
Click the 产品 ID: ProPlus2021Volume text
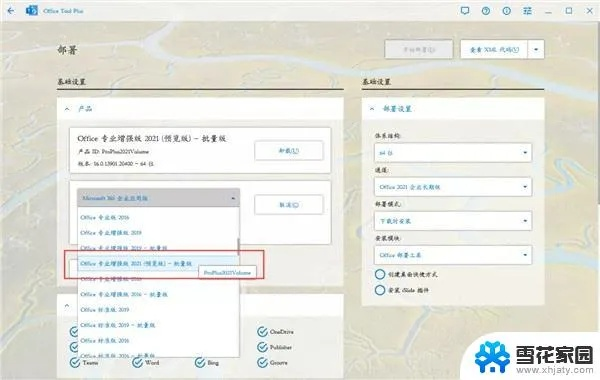(x=113, y=152)
